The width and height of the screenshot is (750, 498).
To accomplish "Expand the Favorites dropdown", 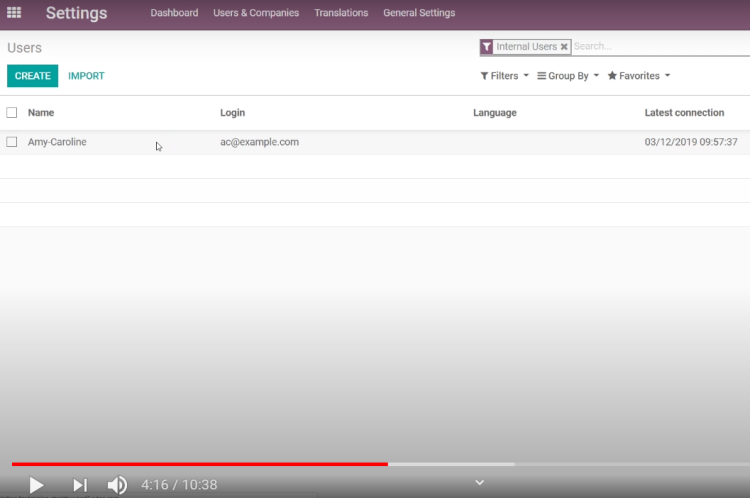I will (x=639, y=76).
